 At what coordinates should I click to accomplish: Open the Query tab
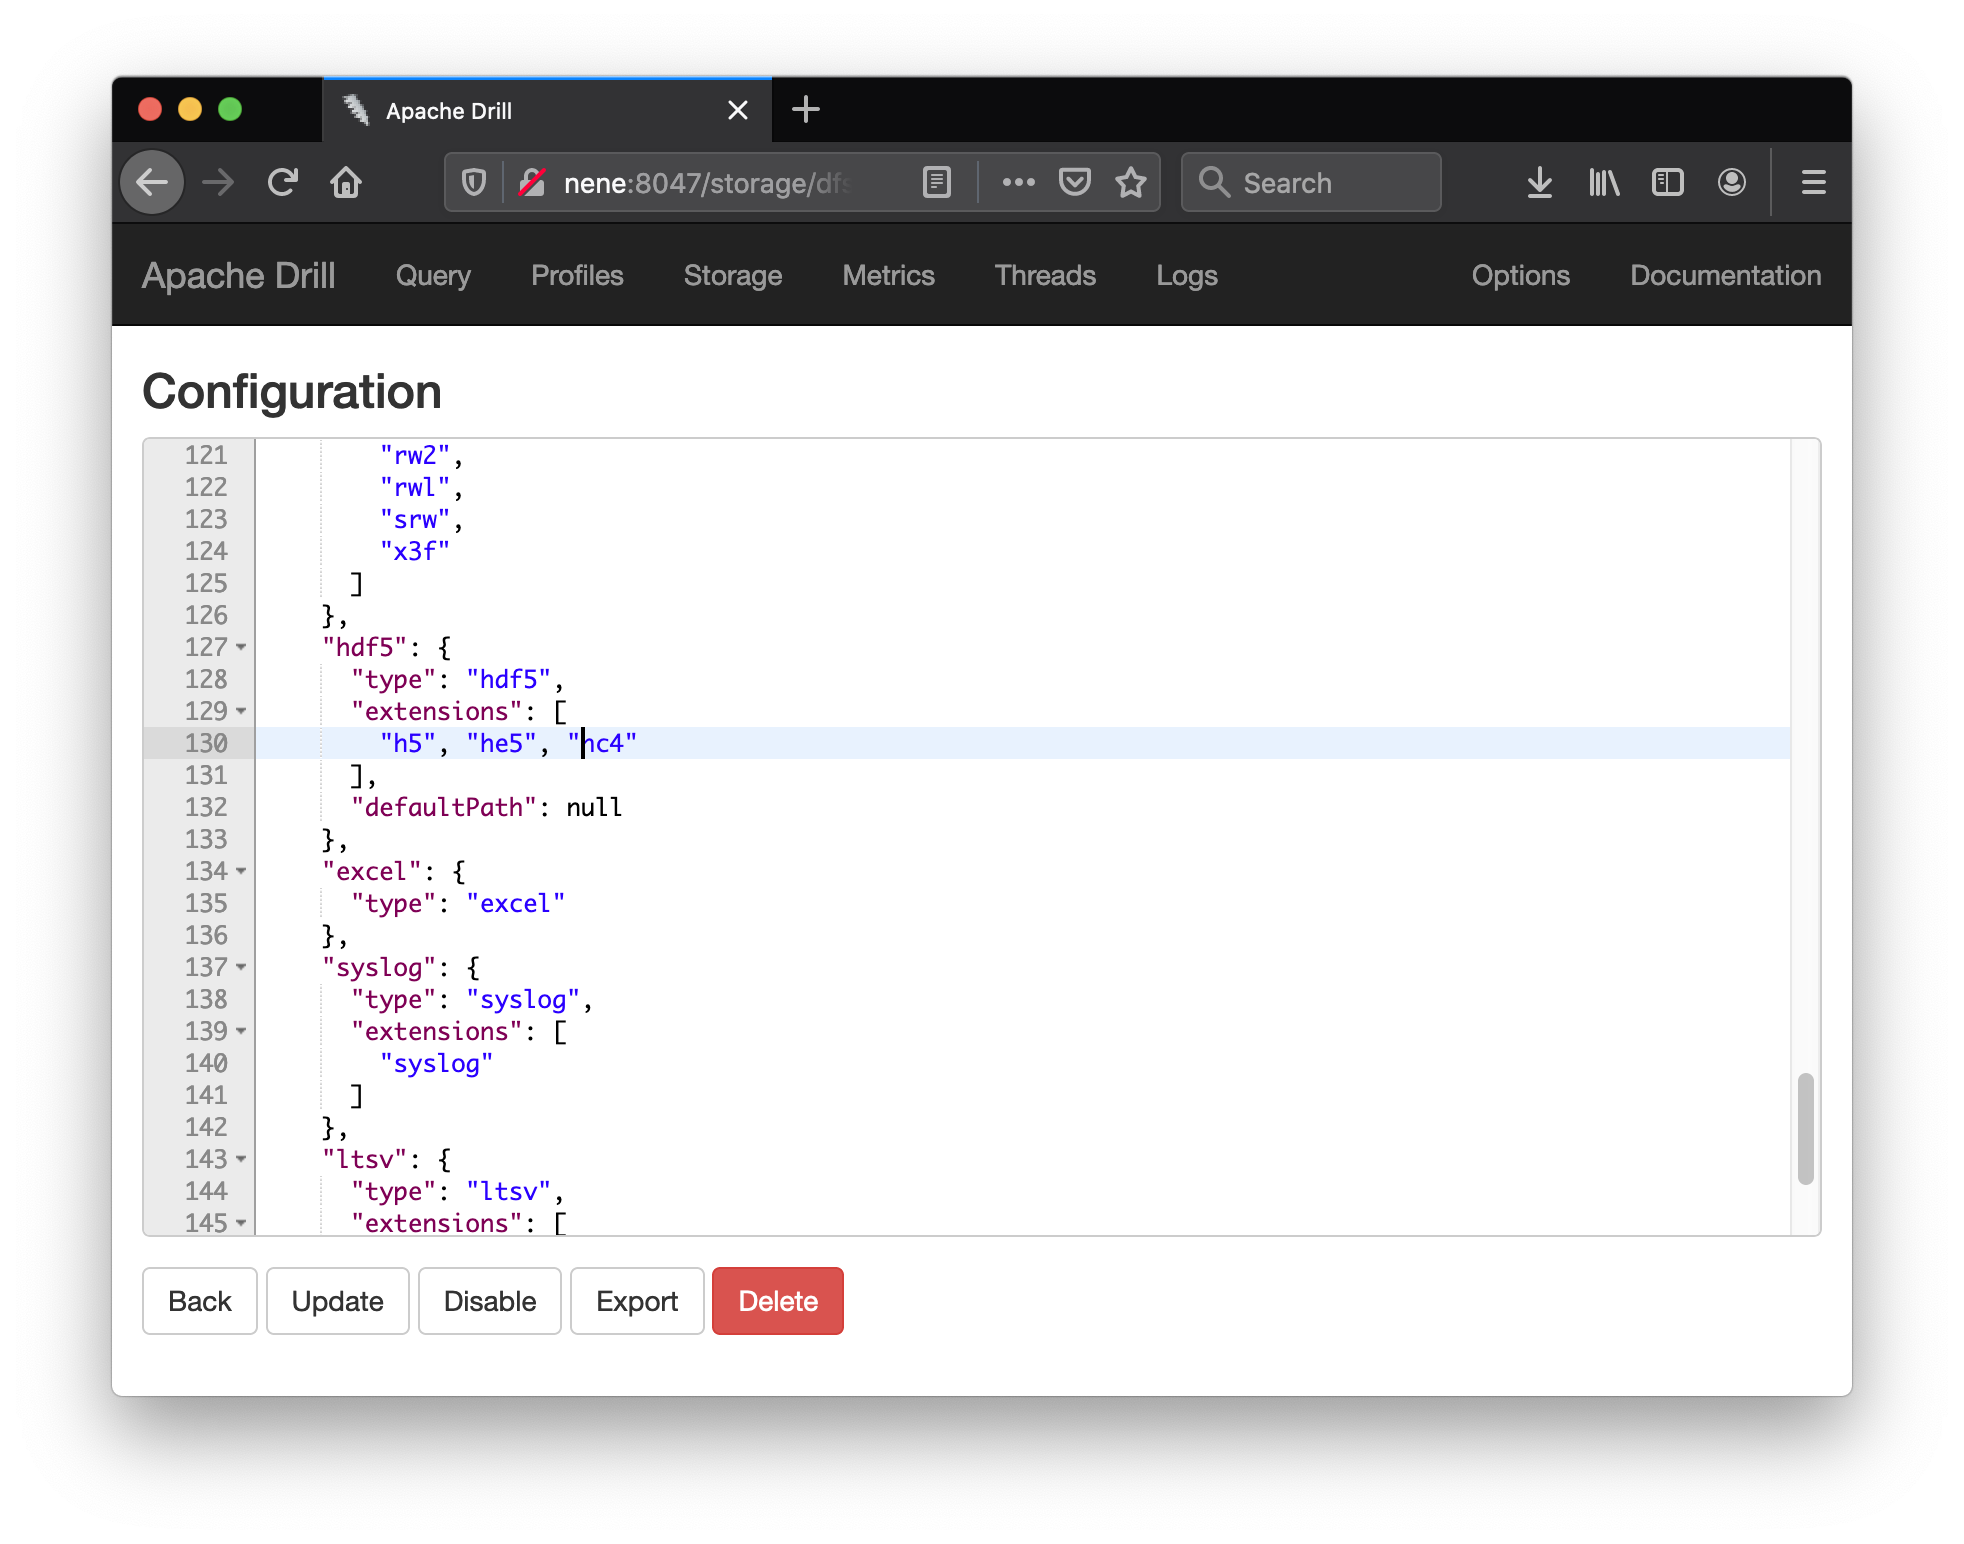(432, 276)
